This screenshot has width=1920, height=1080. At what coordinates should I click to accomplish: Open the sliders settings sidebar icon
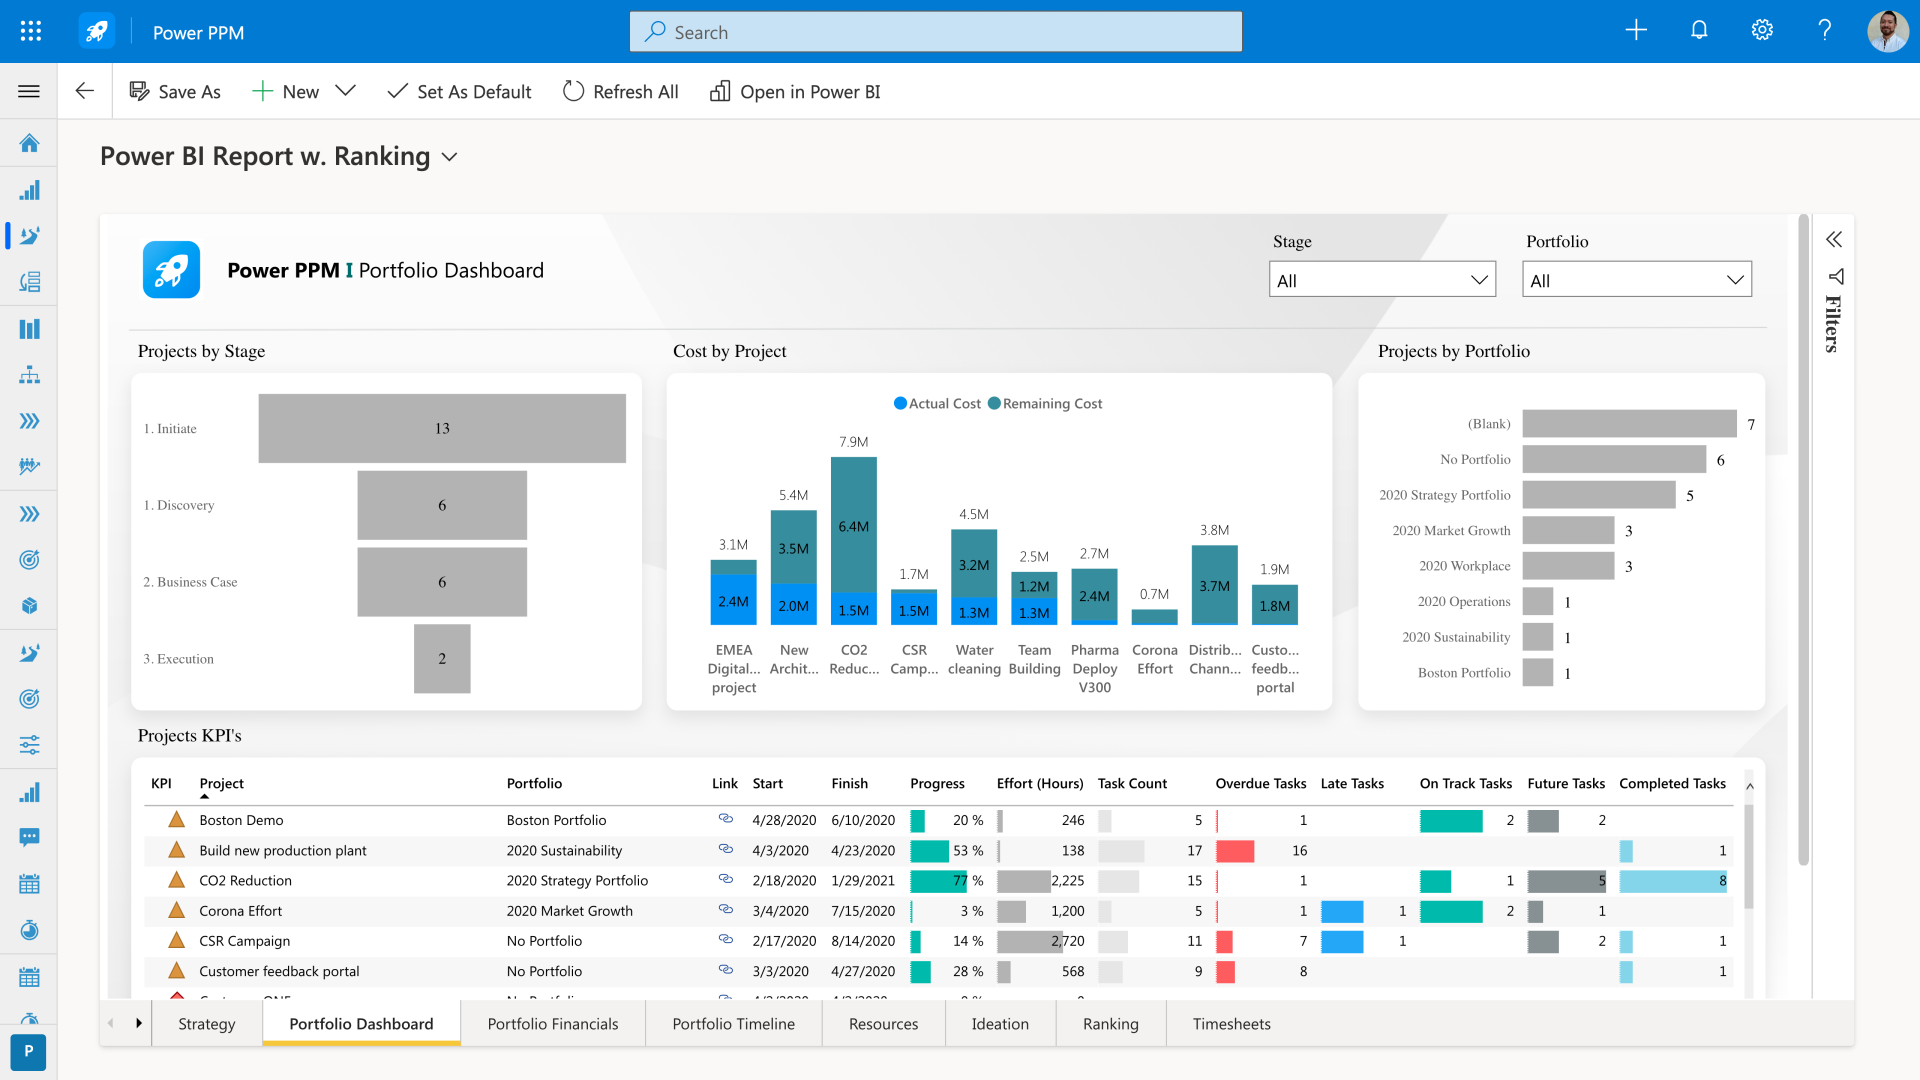(29, 745)
